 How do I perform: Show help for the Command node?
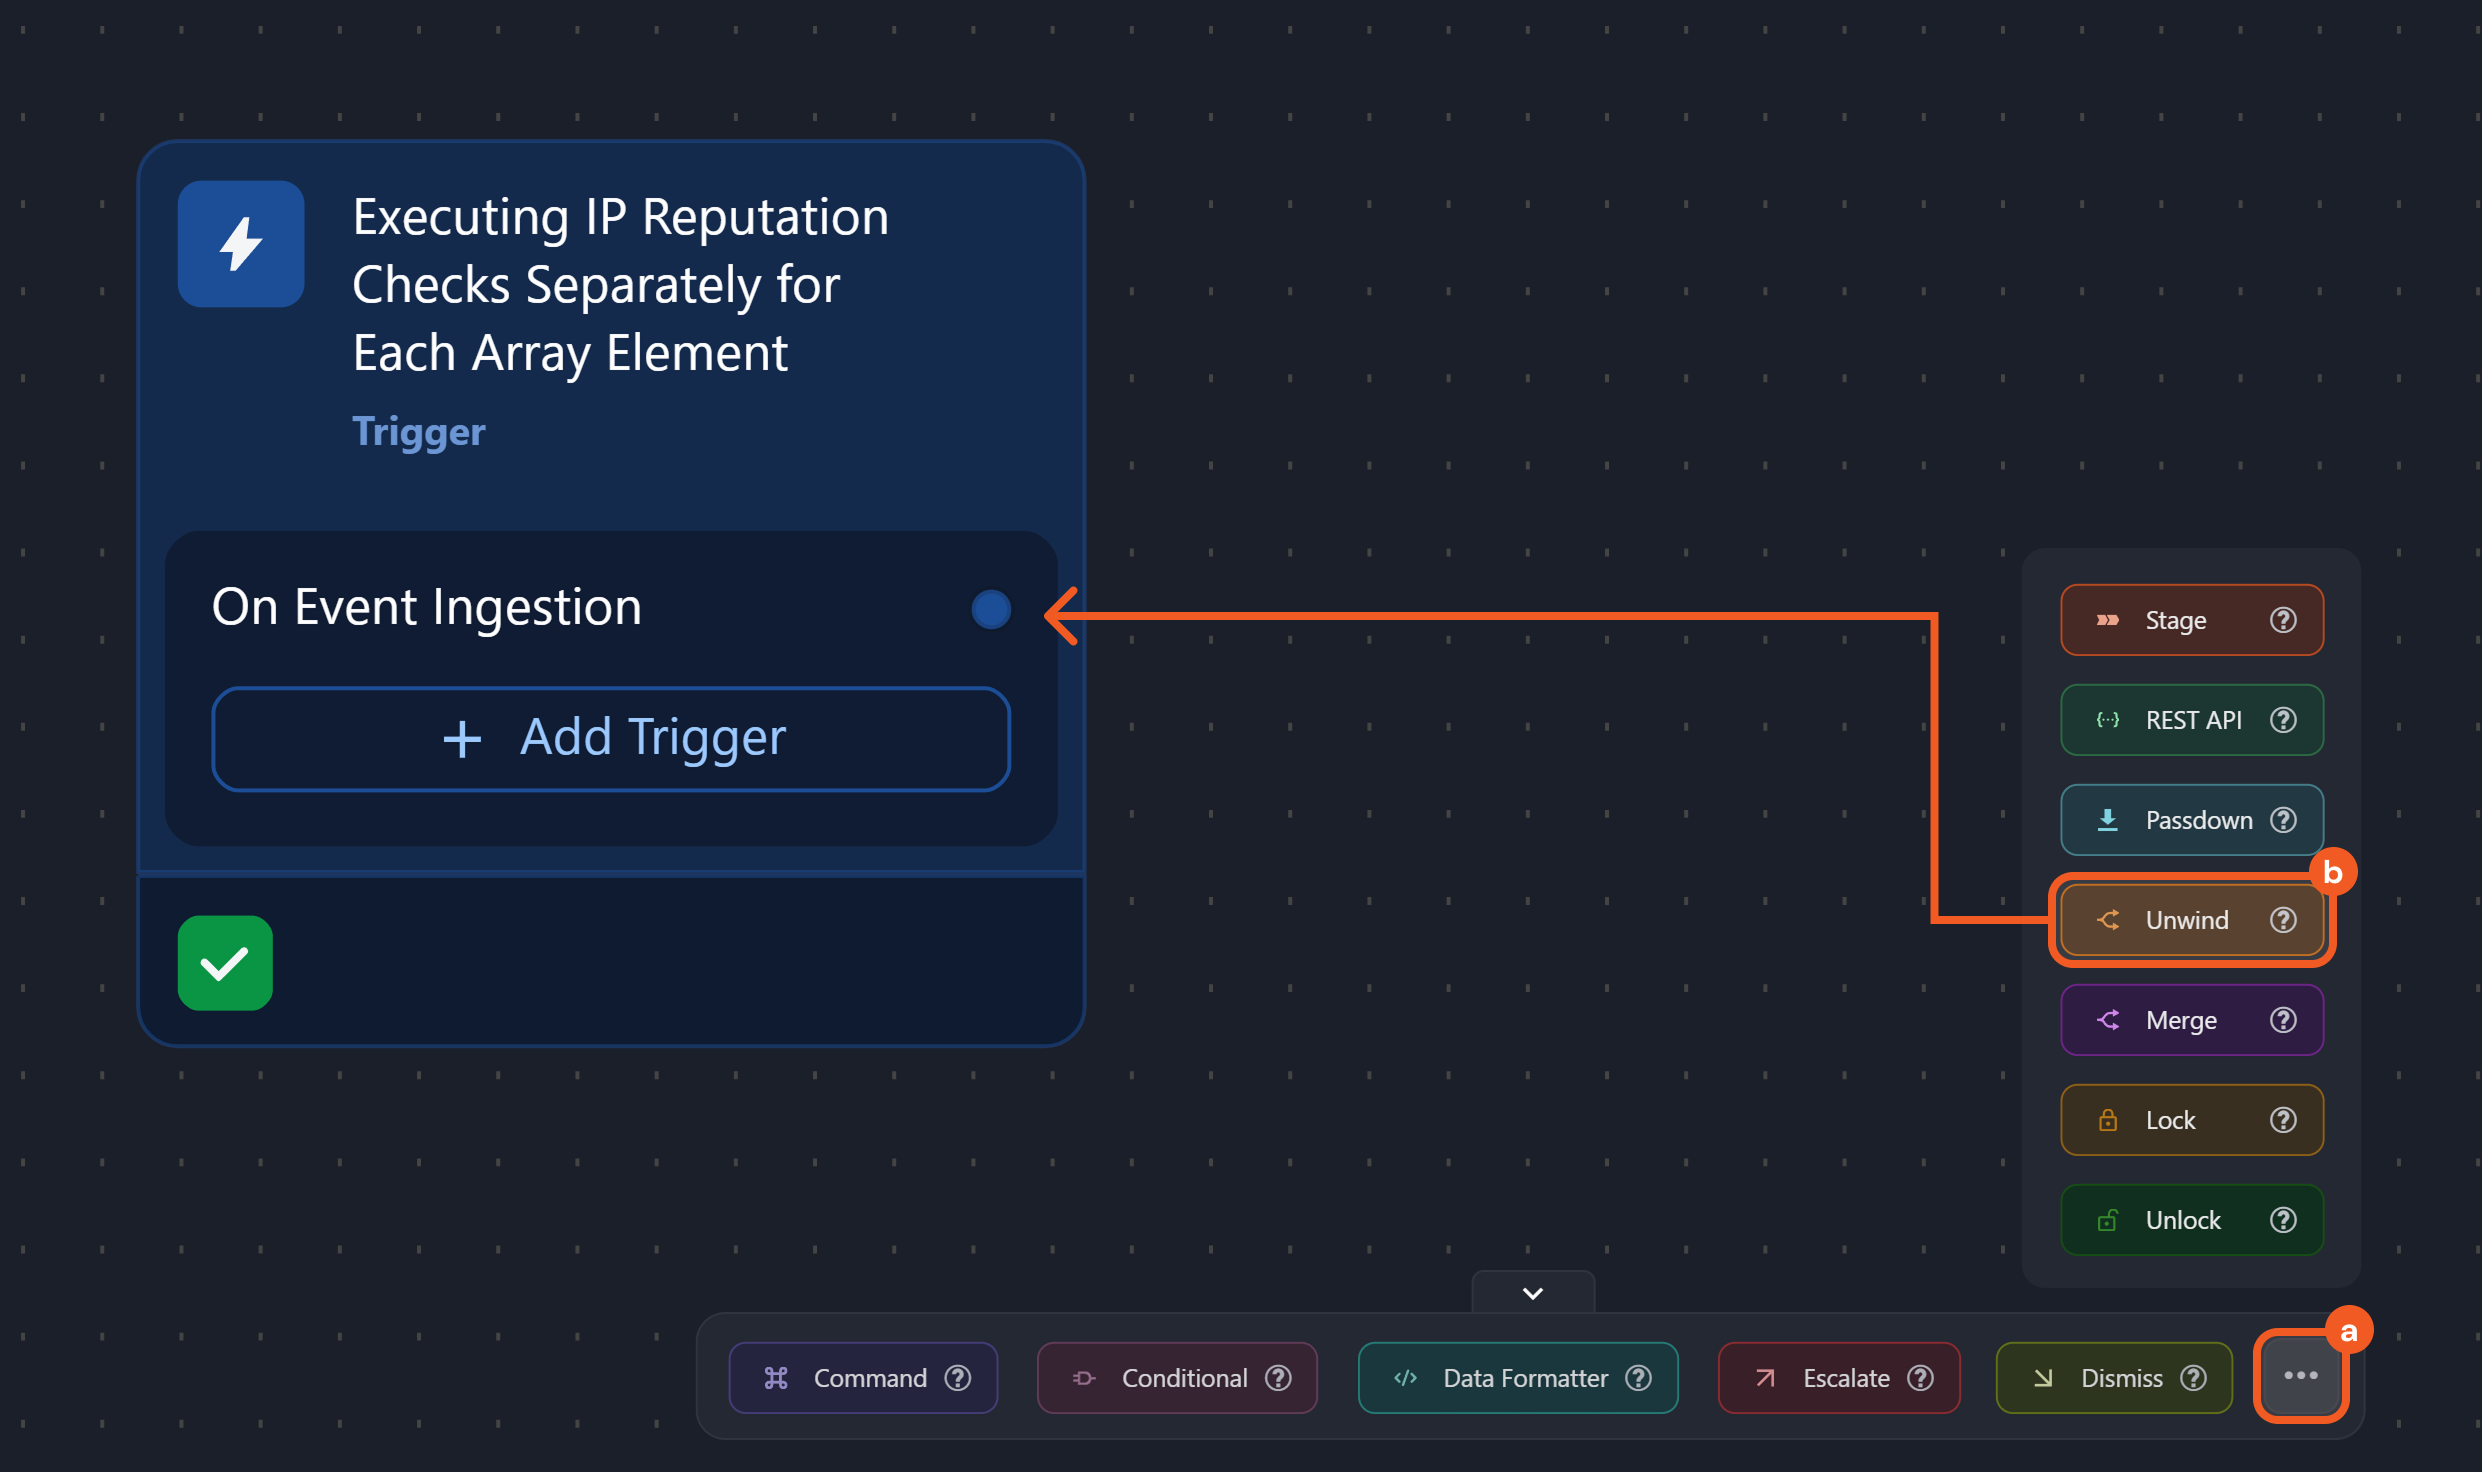[x=958, y=1378]
